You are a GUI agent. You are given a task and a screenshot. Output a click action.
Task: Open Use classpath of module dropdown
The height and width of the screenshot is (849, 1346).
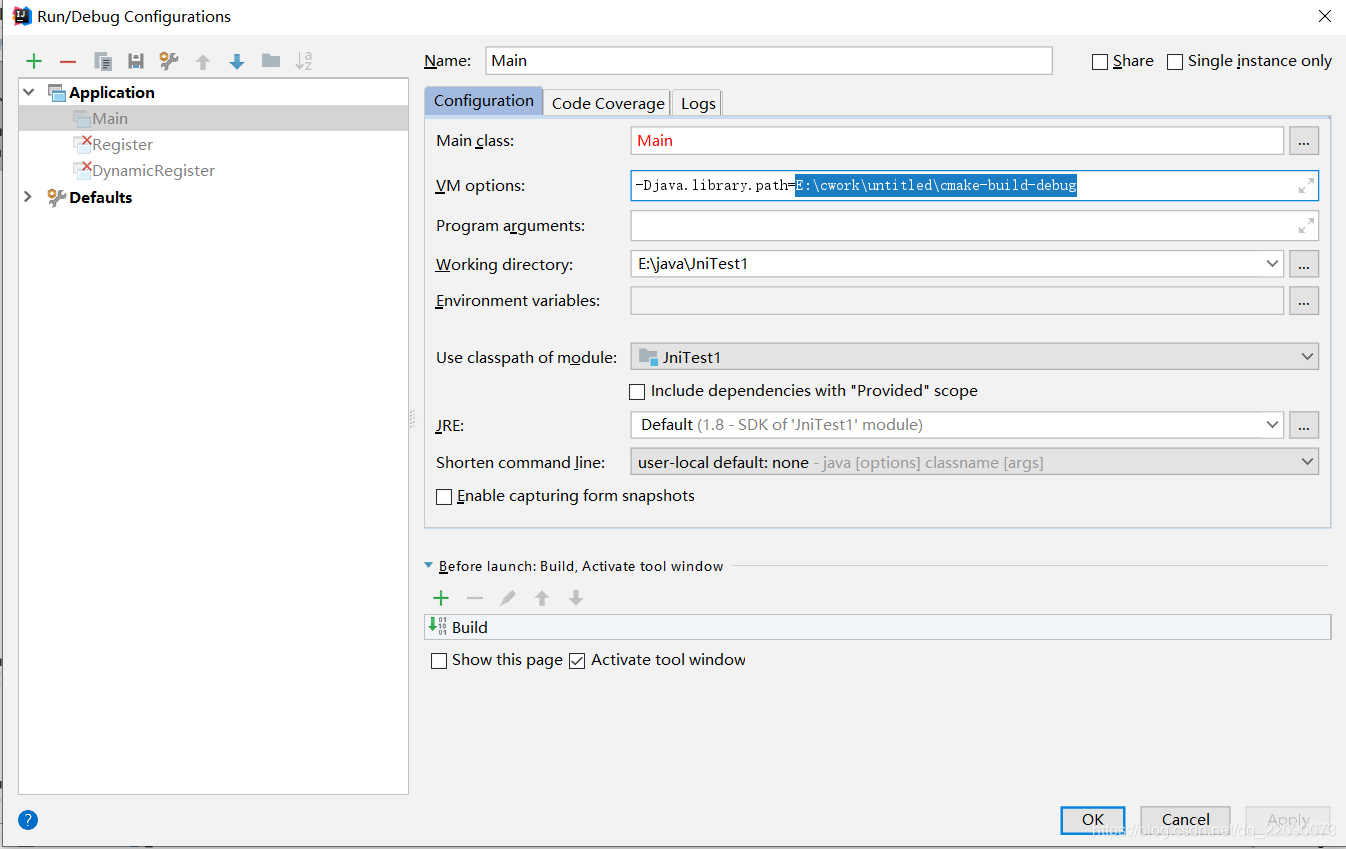click(1307, 356)
